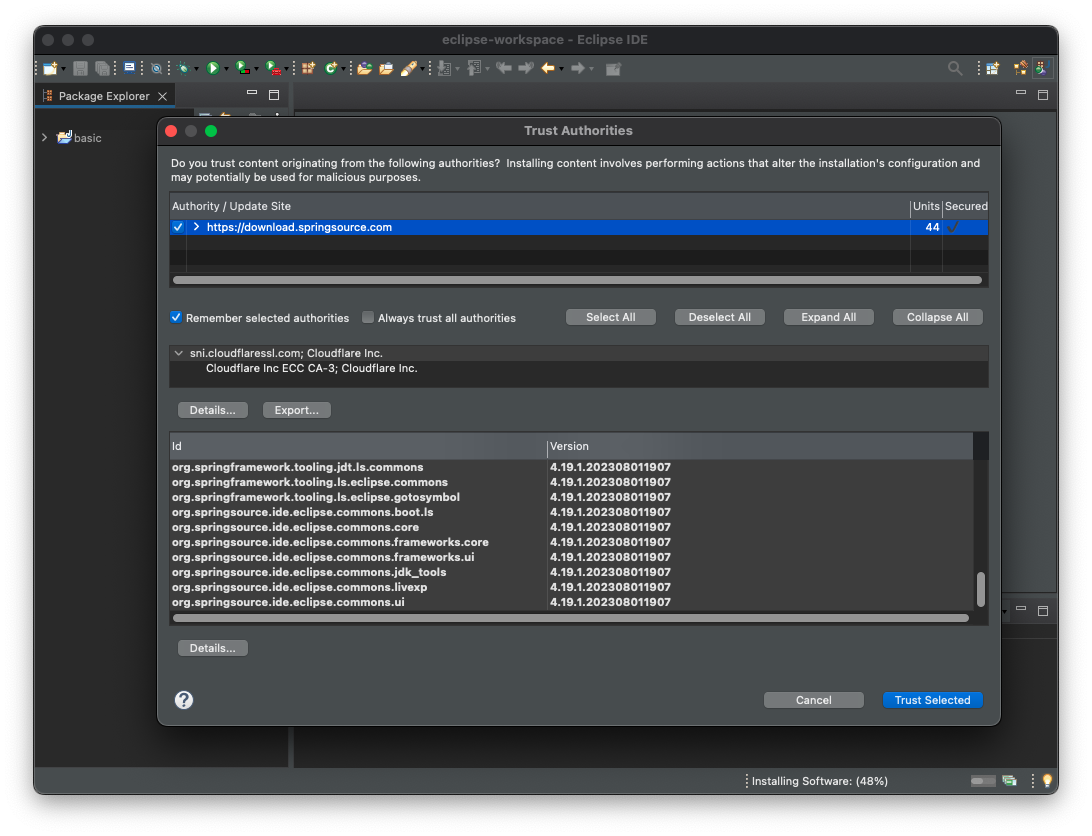The height and width of the screenshot is (836, 1092).
Task: Click the Deselect All button
Action: pos(719,317)
